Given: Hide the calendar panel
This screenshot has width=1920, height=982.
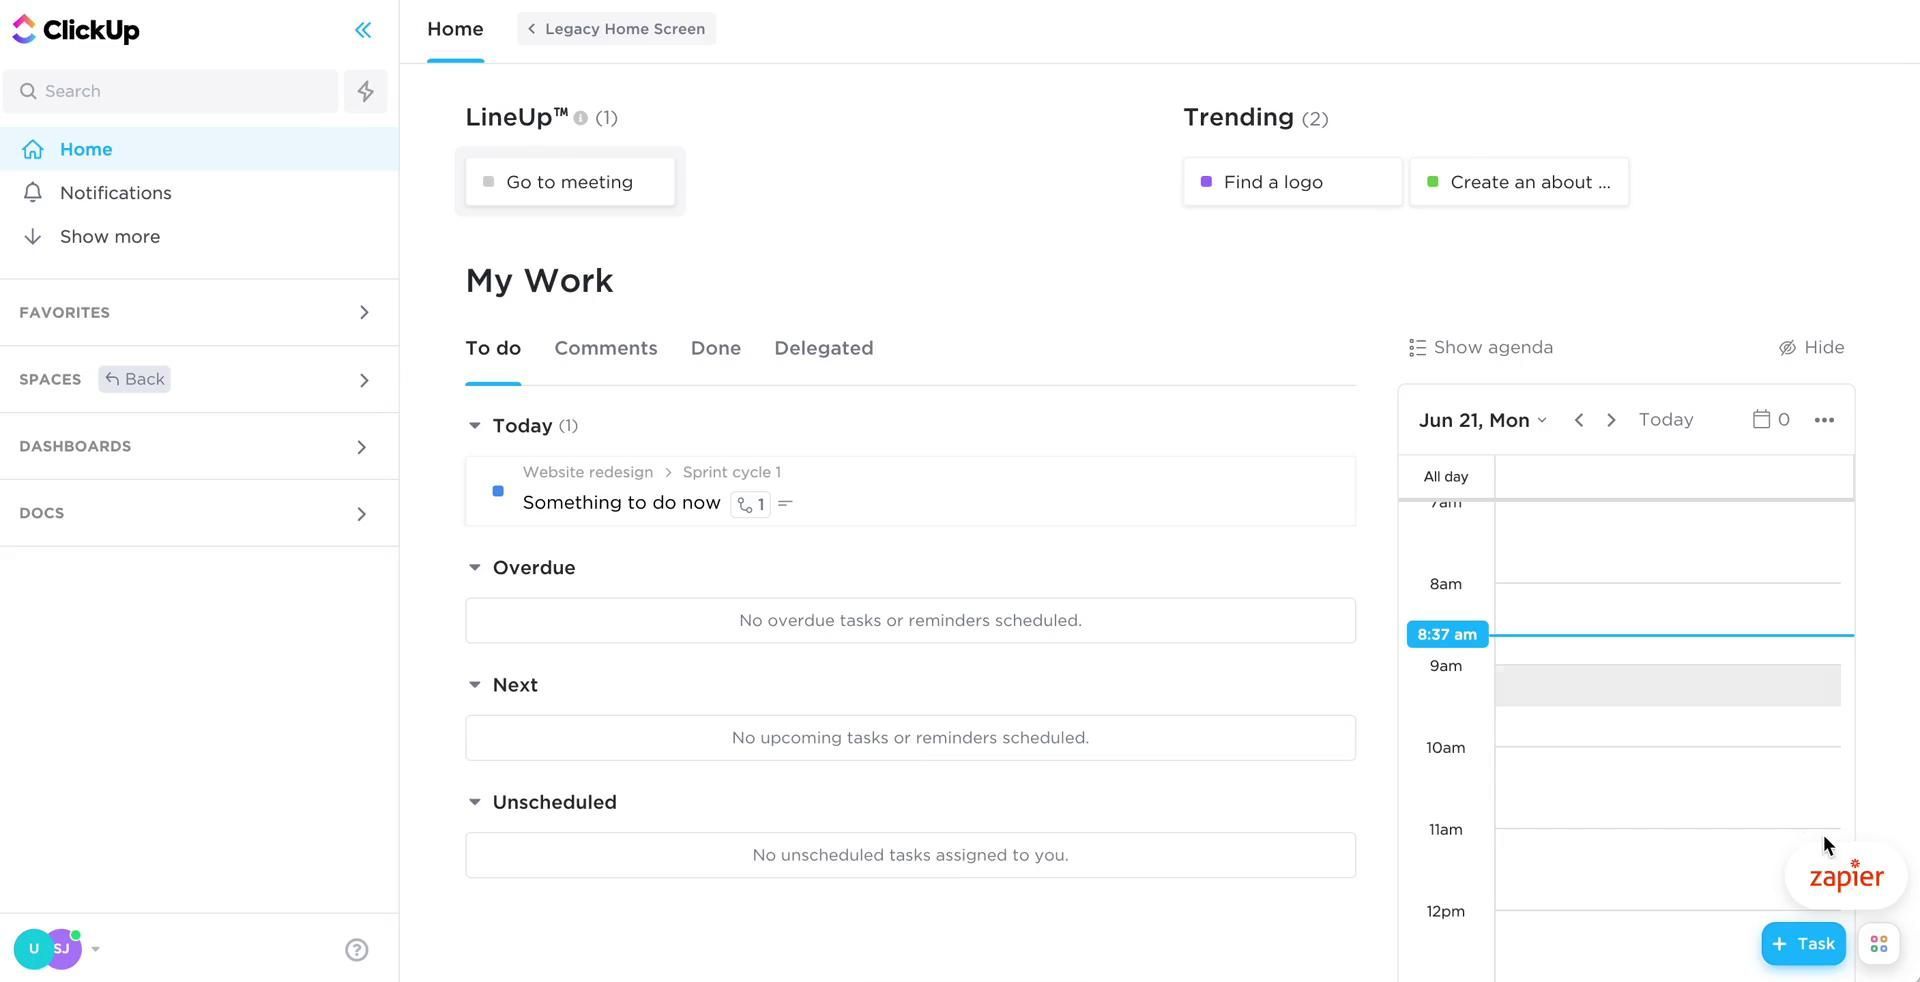Looking at the screenshot, I should [1811, 348].
